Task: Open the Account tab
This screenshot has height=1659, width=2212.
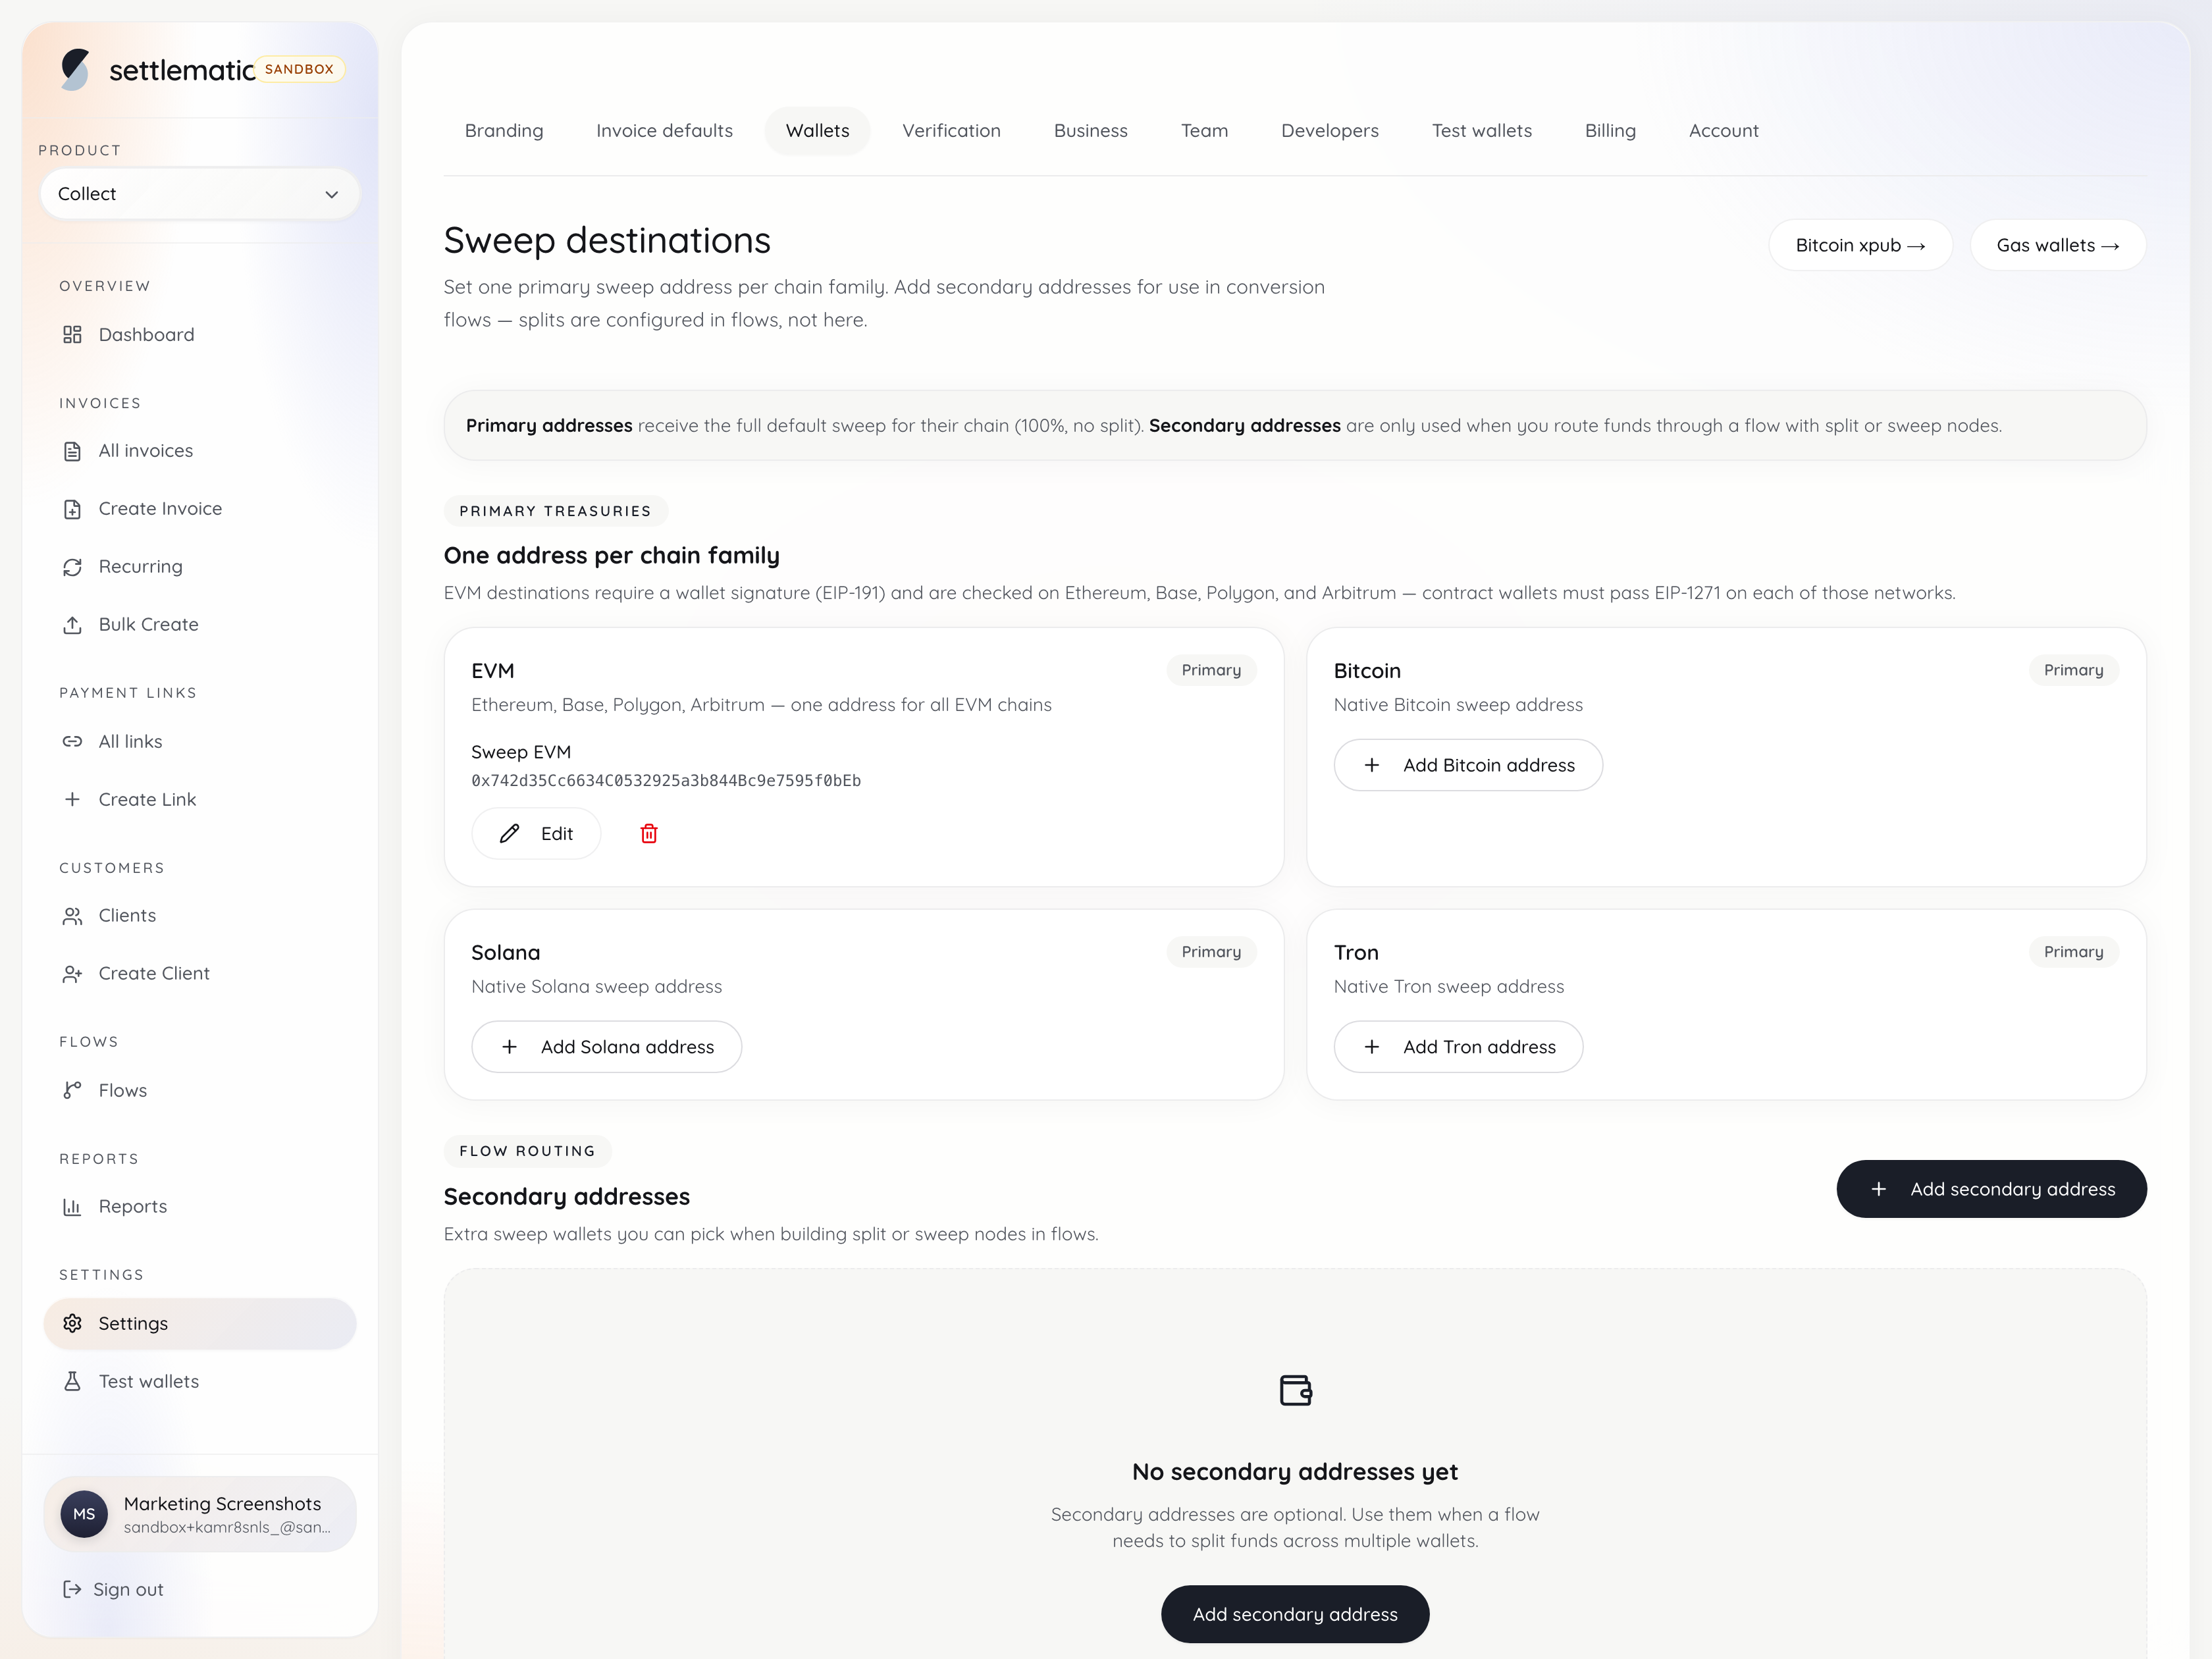Action: point(1723,131)
